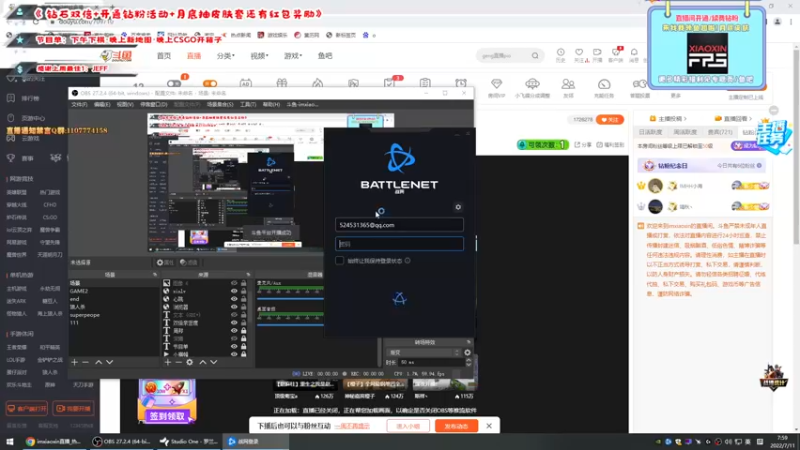
Task: Open the 视图(V) menu in OBS
Action: 124,105
